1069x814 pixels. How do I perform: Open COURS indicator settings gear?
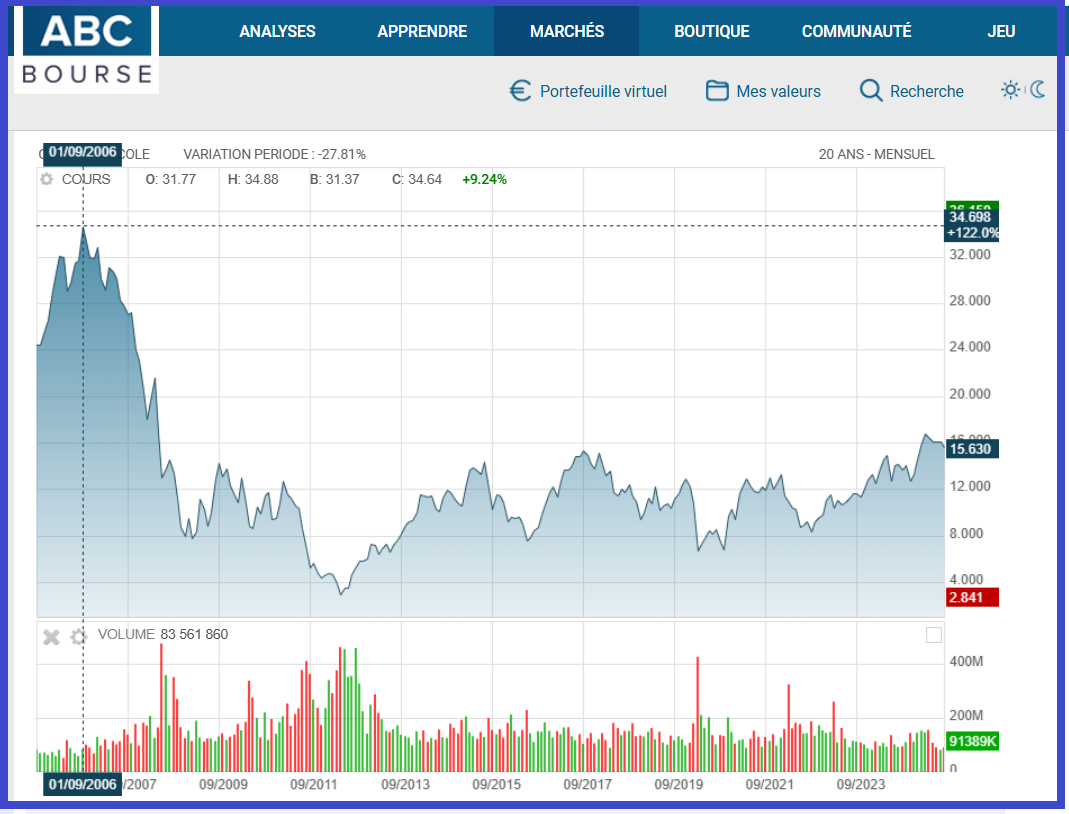(46, 180)
